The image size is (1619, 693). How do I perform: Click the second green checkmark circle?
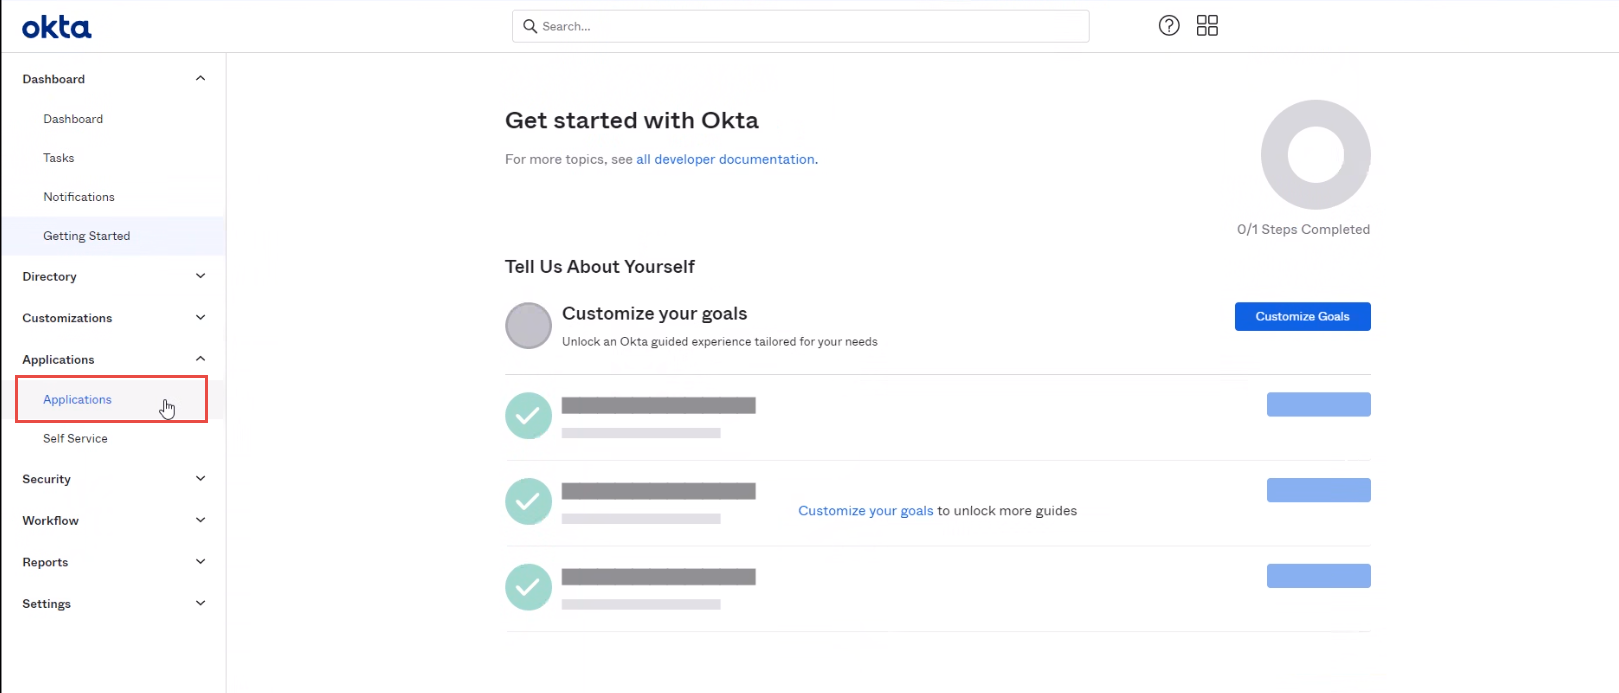pos(528,502)
